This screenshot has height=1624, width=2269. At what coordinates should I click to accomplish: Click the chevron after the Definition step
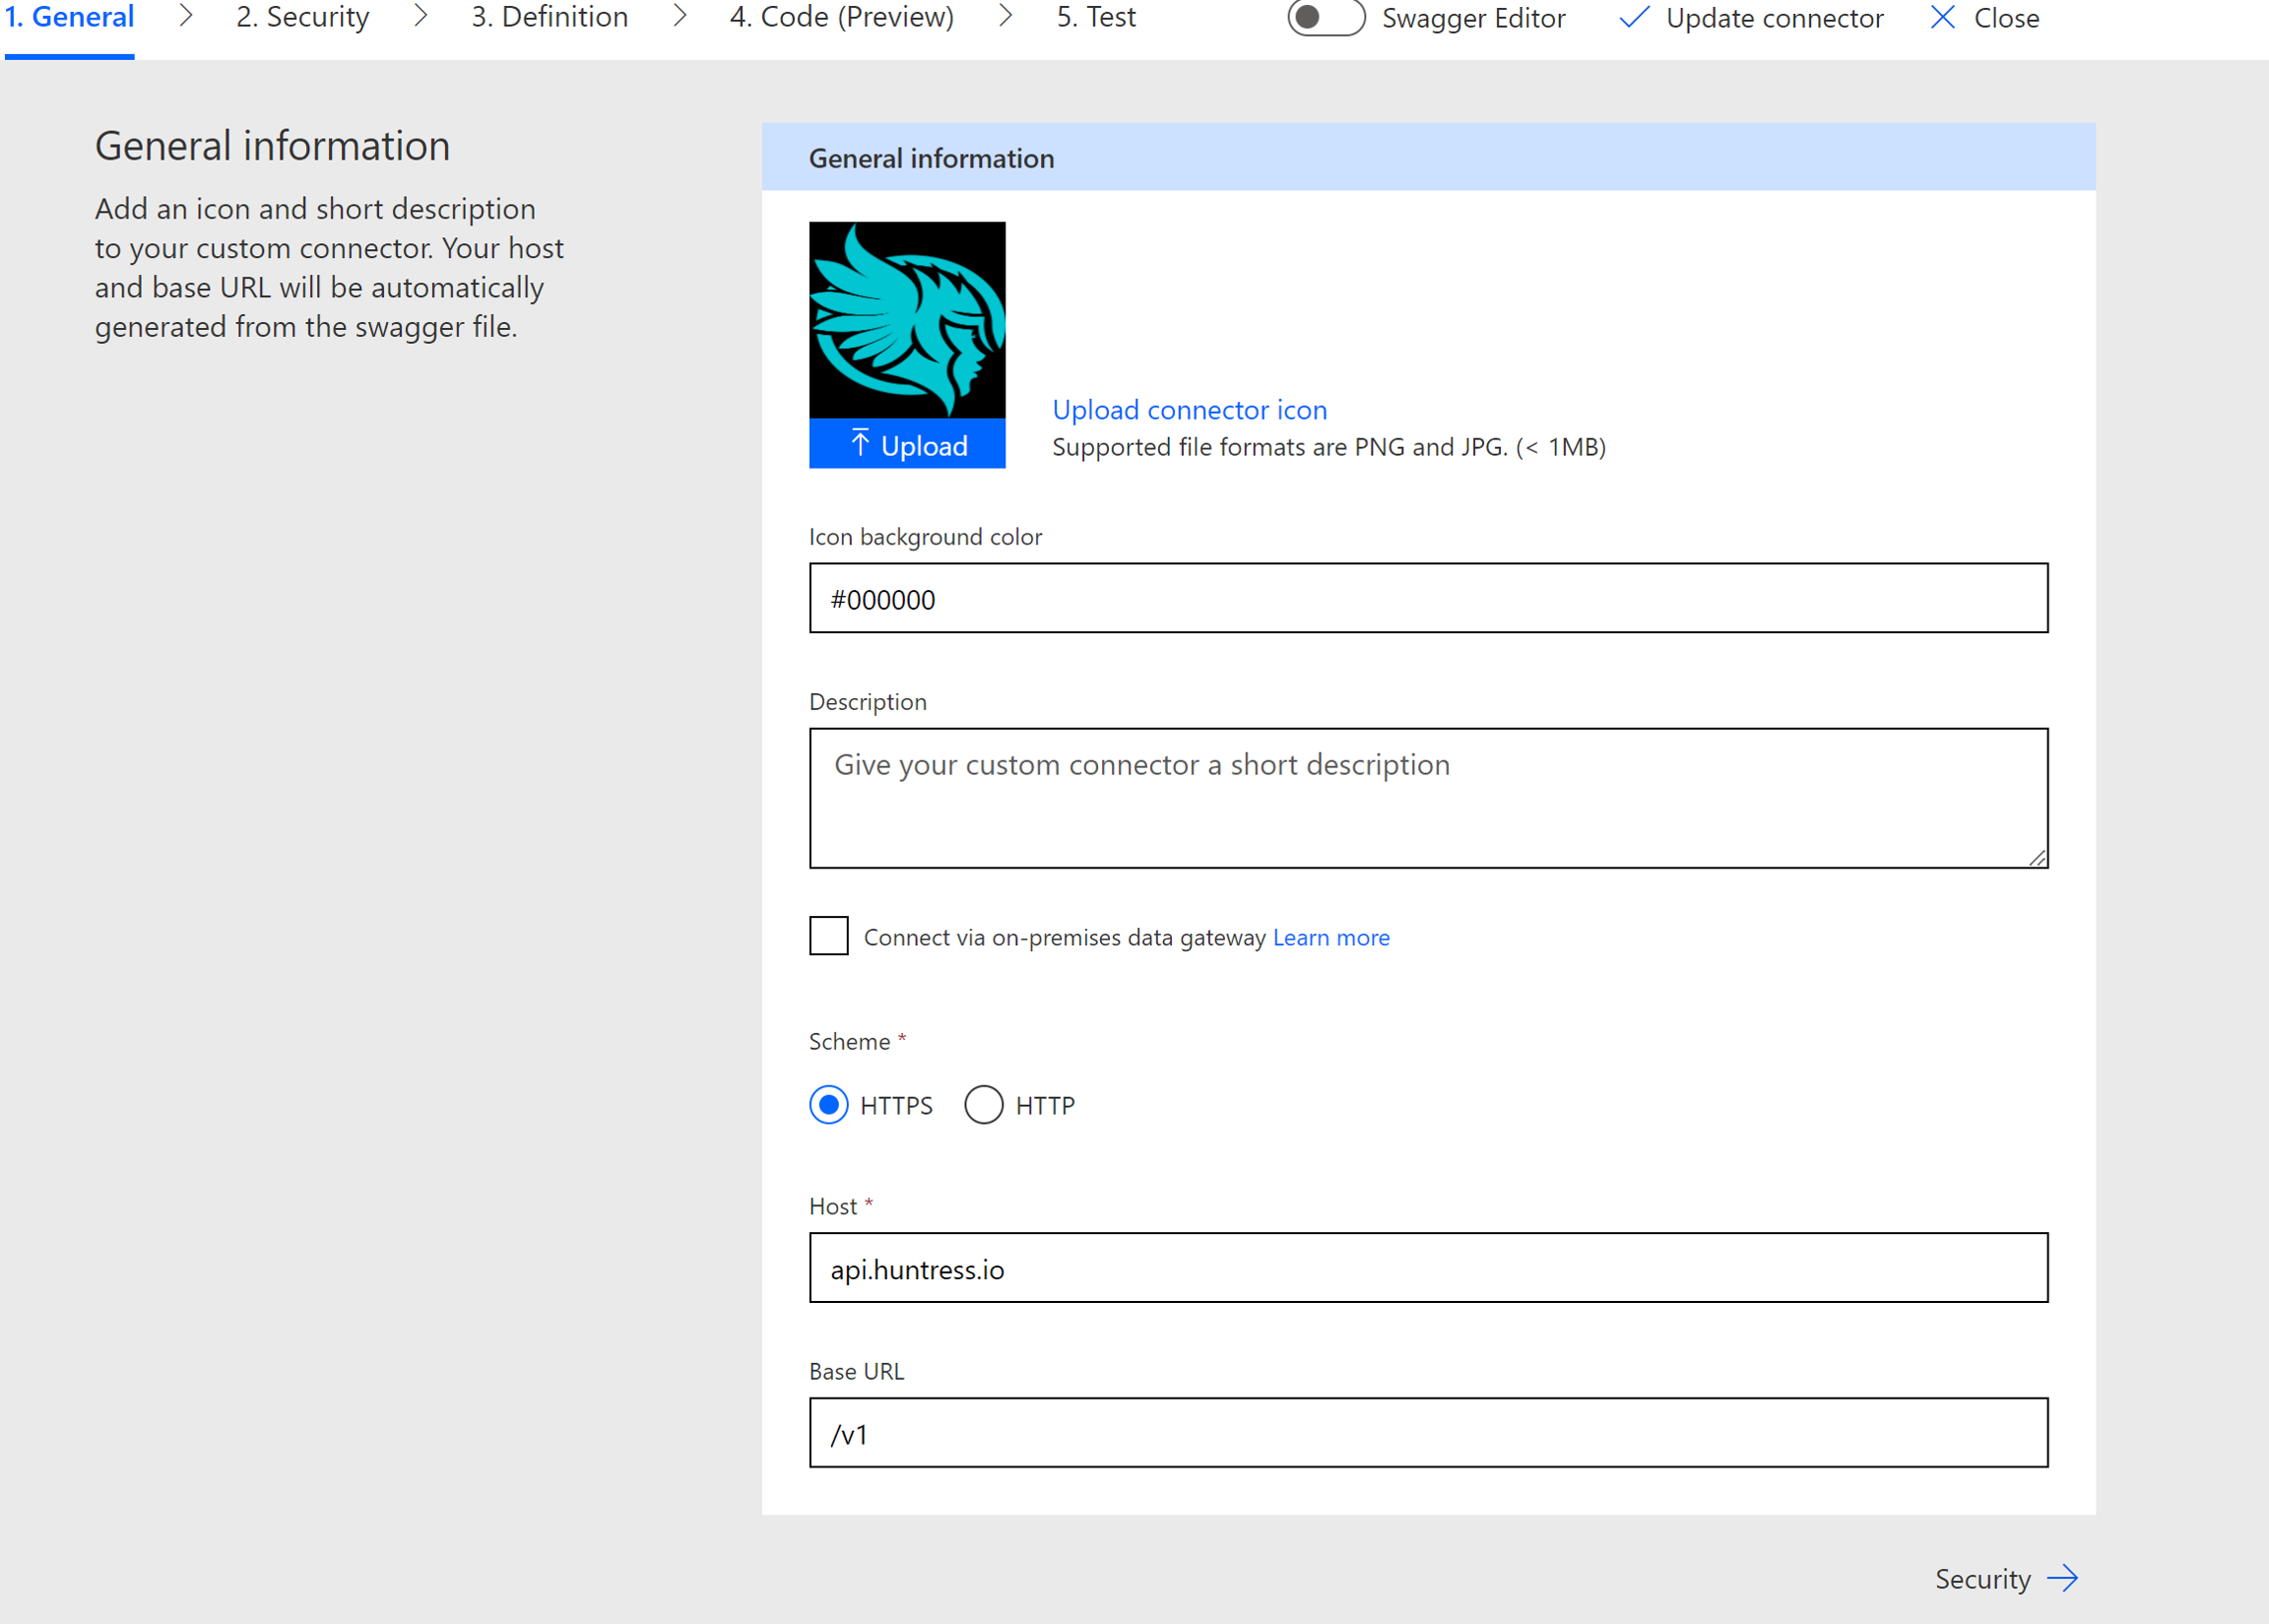click(x=679, y=16)
